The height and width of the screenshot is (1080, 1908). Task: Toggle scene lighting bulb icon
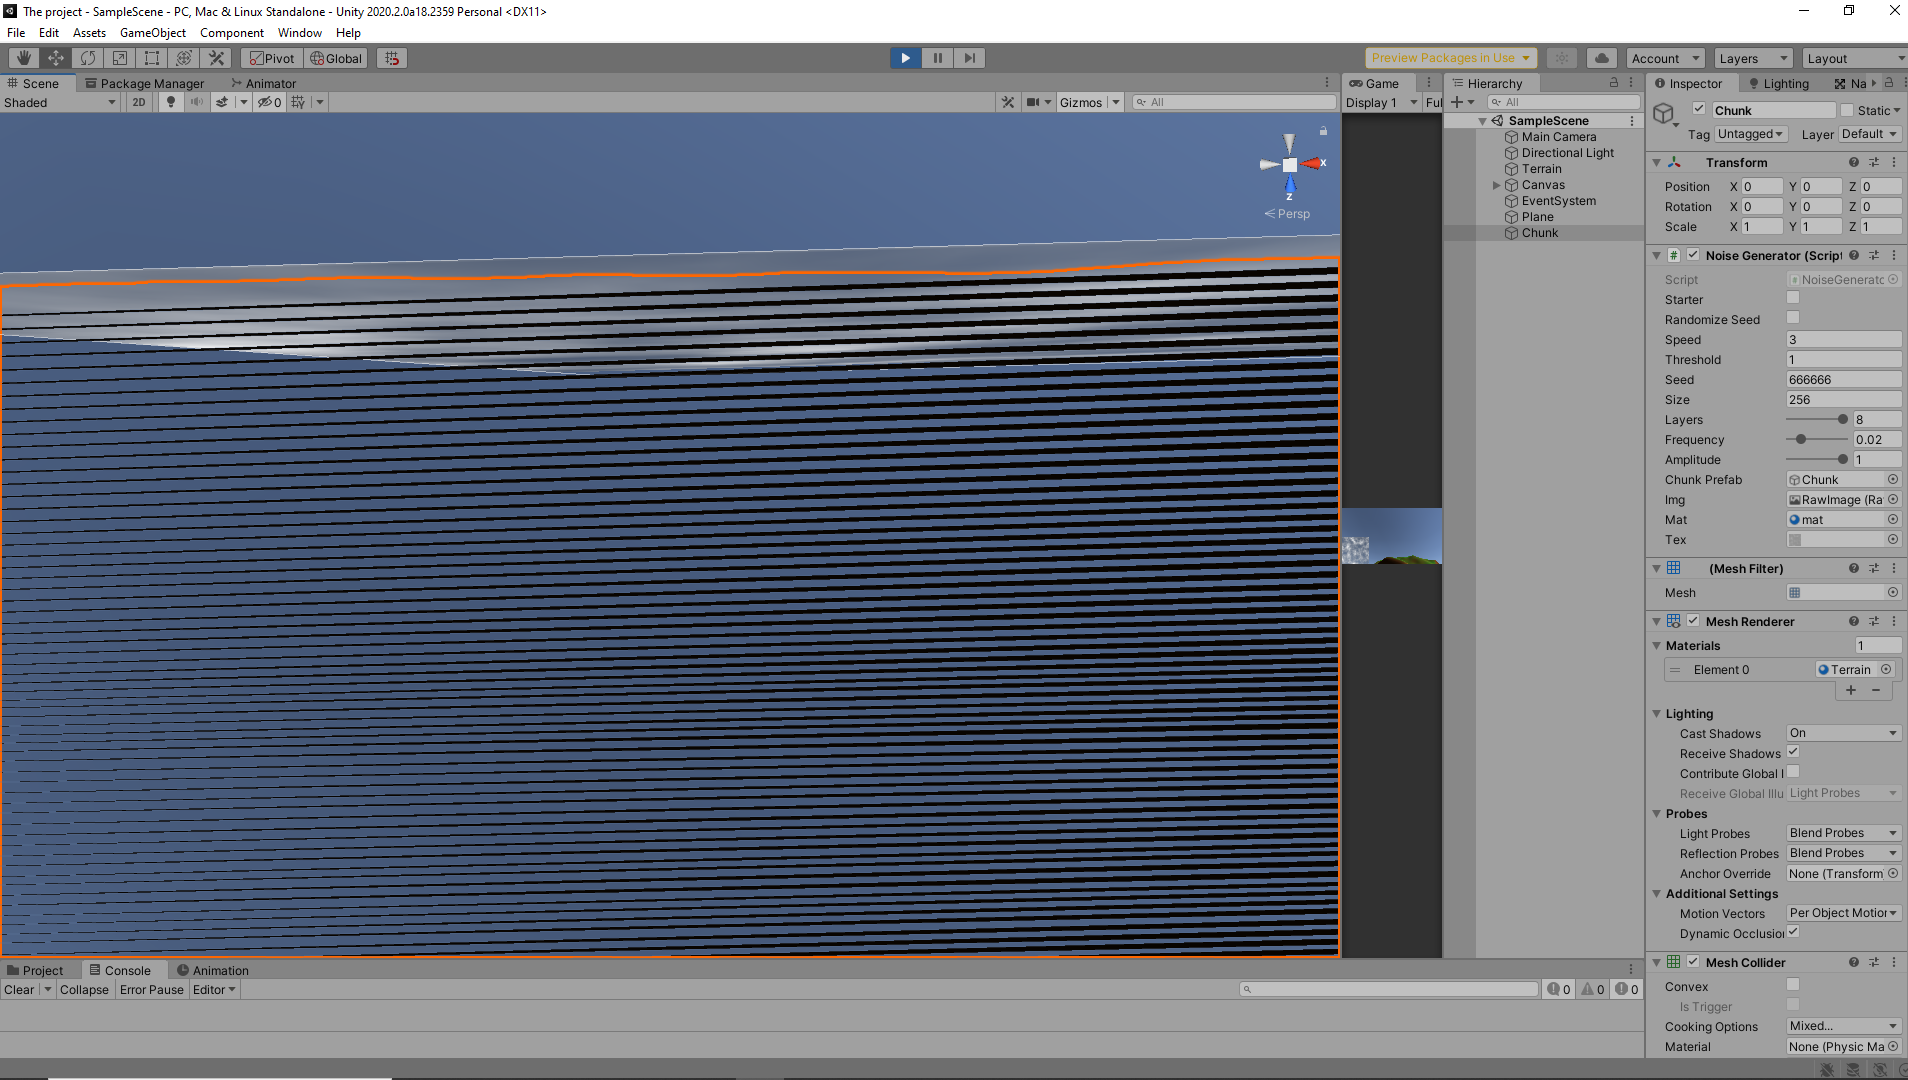click(x=171, y=102)
